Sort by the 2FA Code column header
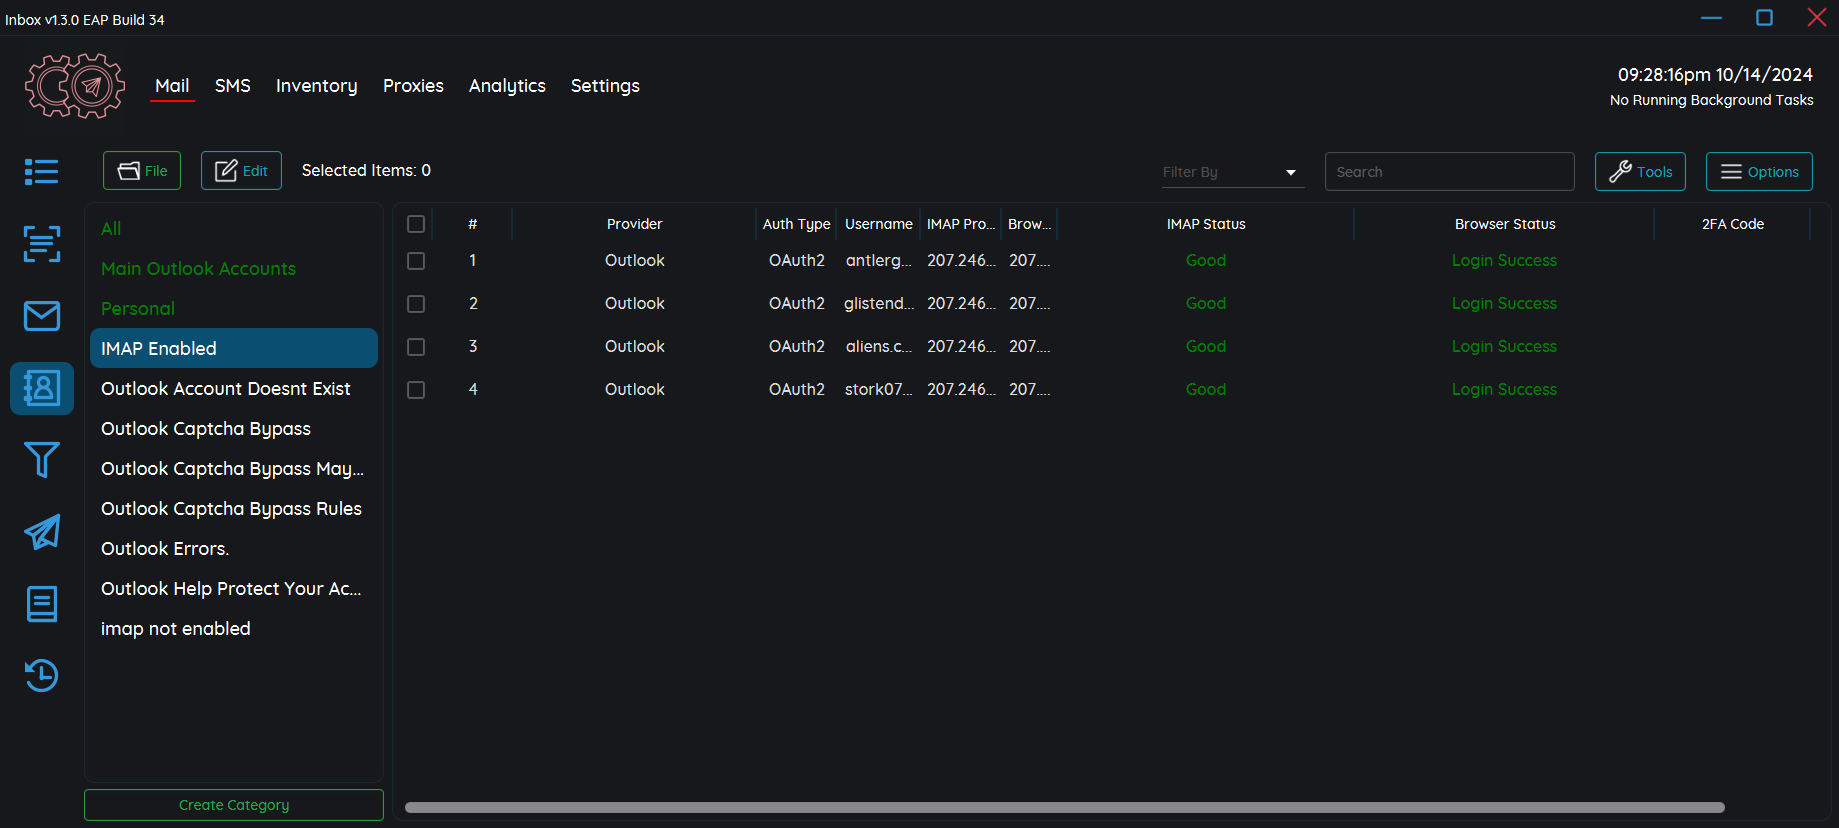This screenshot has width=1839, height=828. (x=1733, y=224)
